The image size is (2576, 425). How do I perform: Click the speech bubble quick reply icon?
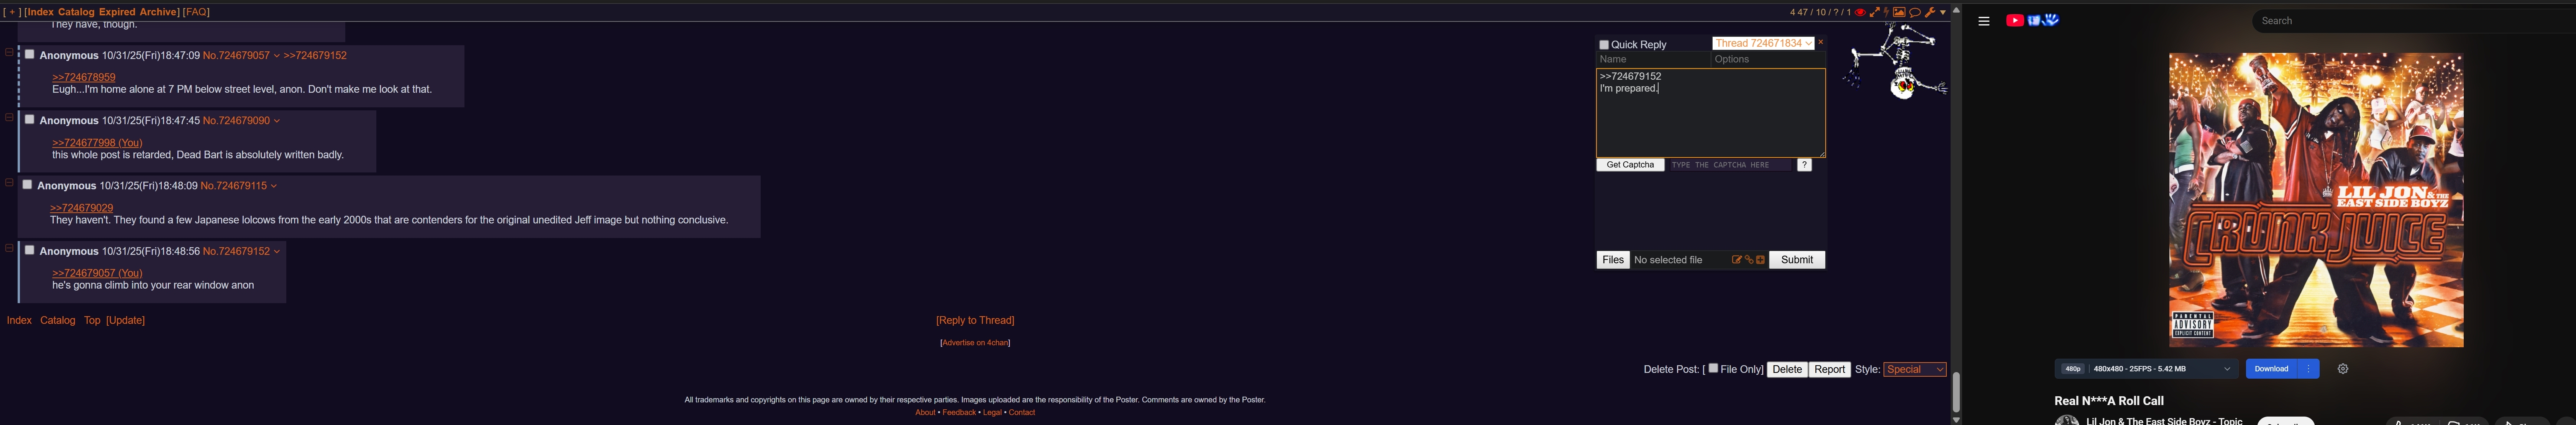(x=1915, y=12)
